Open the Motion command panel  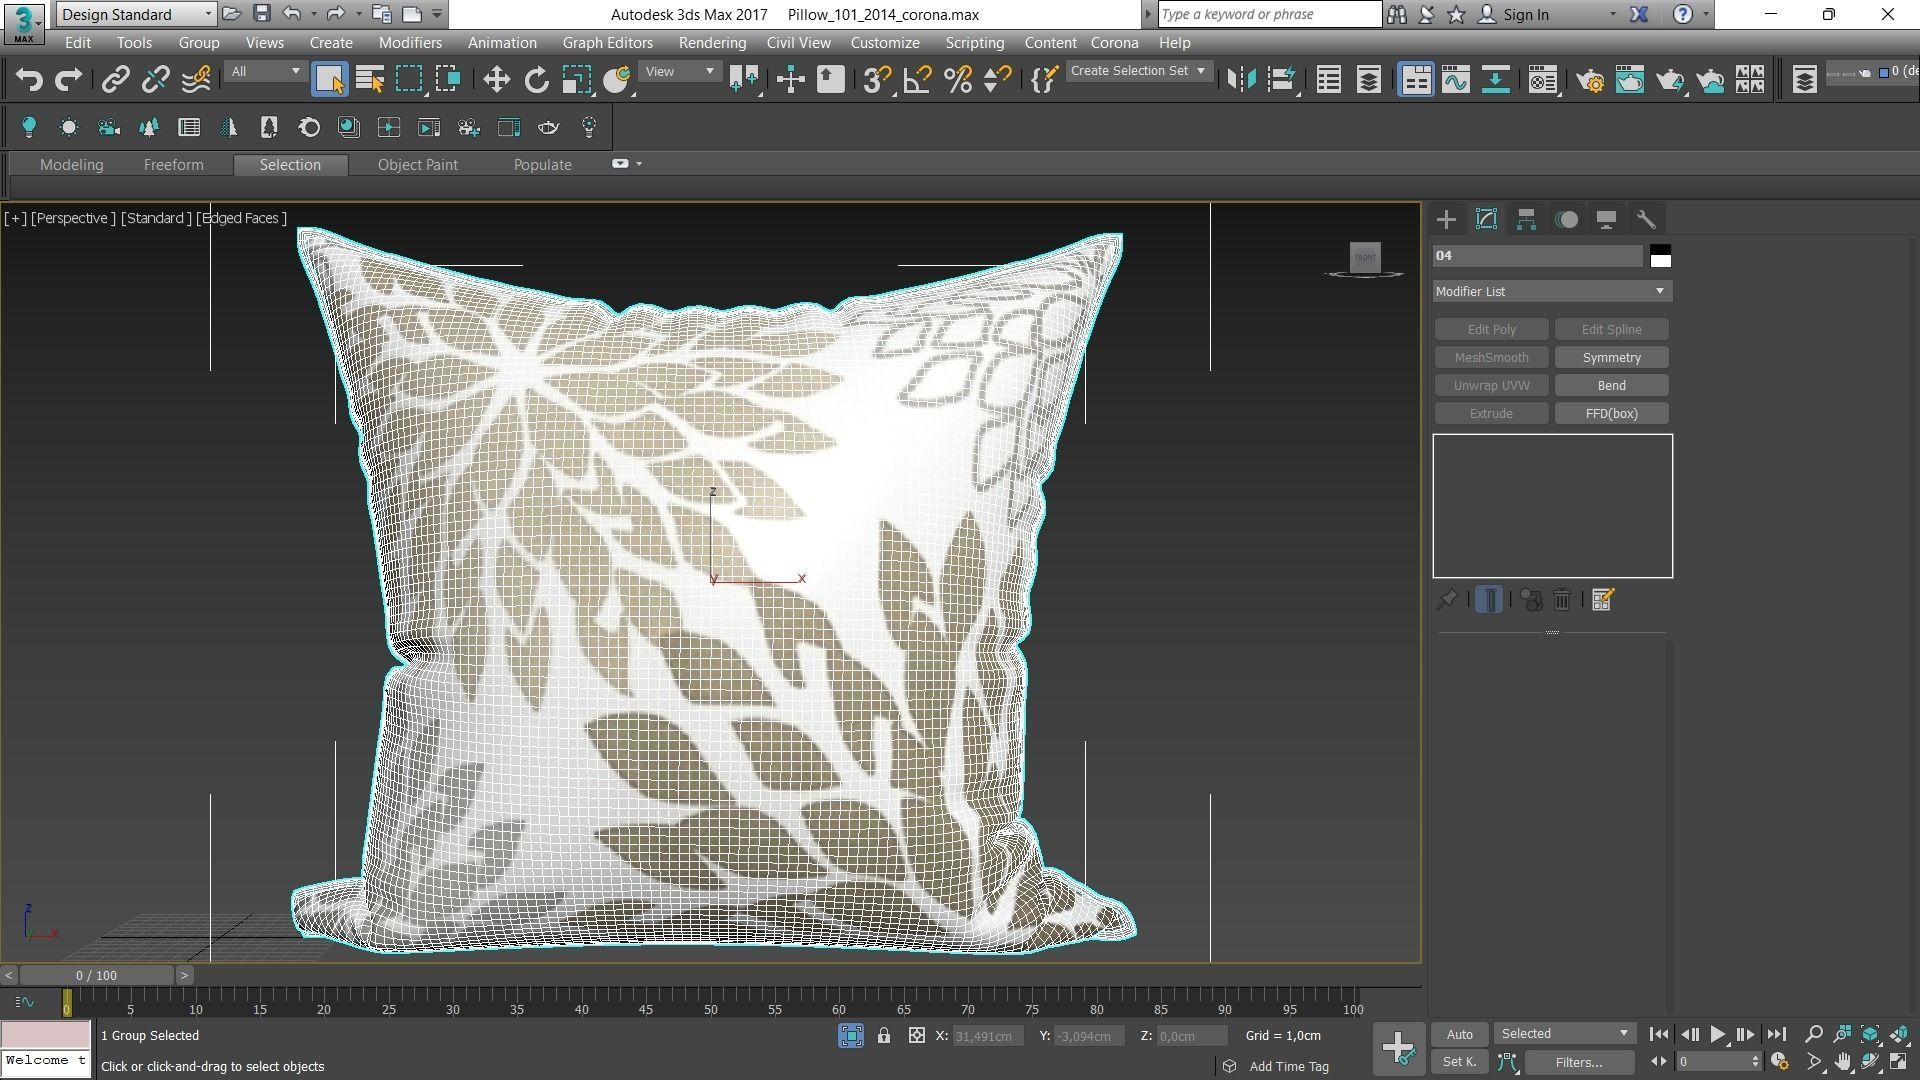[1566, 220]
